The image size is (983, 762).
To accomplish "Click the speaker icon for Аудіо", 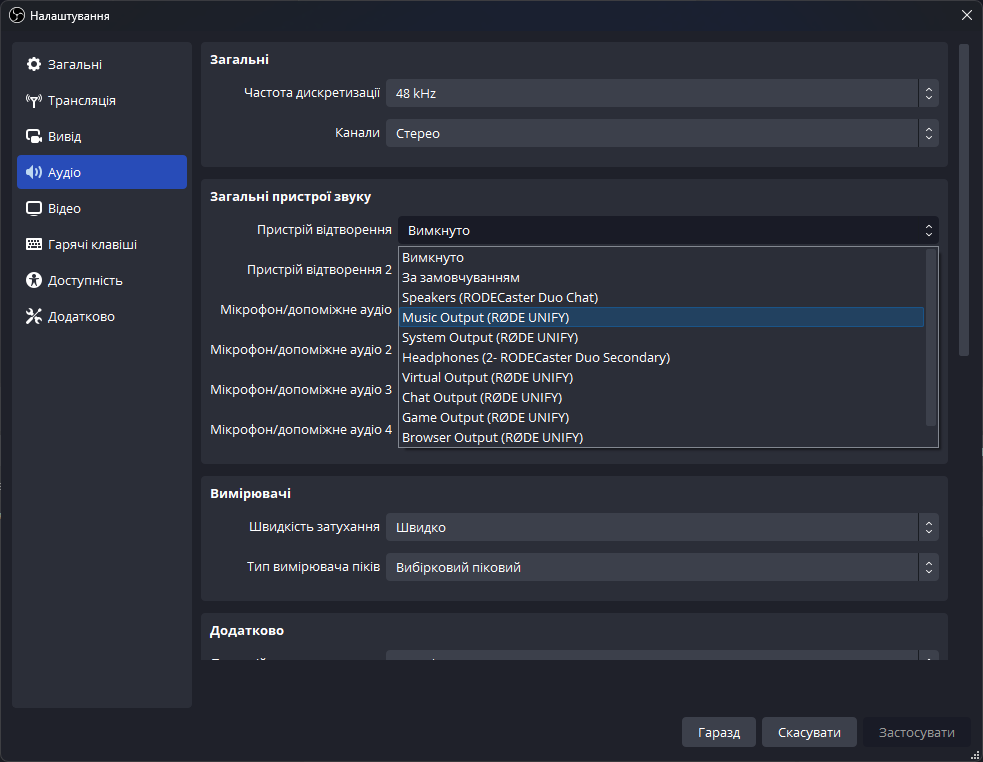I will [x=34, y=173].
